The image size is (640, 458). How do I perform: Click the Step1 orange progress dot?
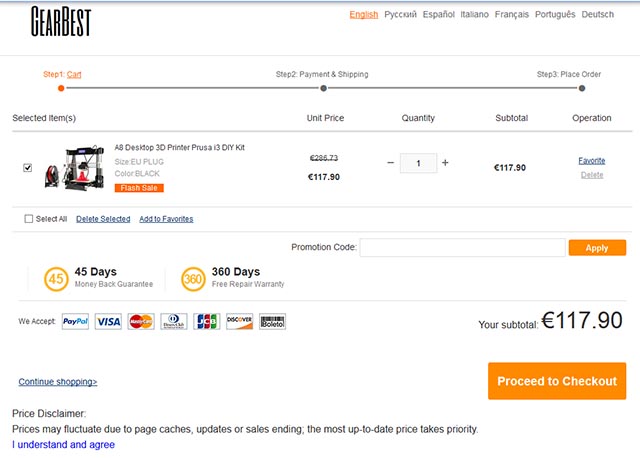(x=61, y=88)
